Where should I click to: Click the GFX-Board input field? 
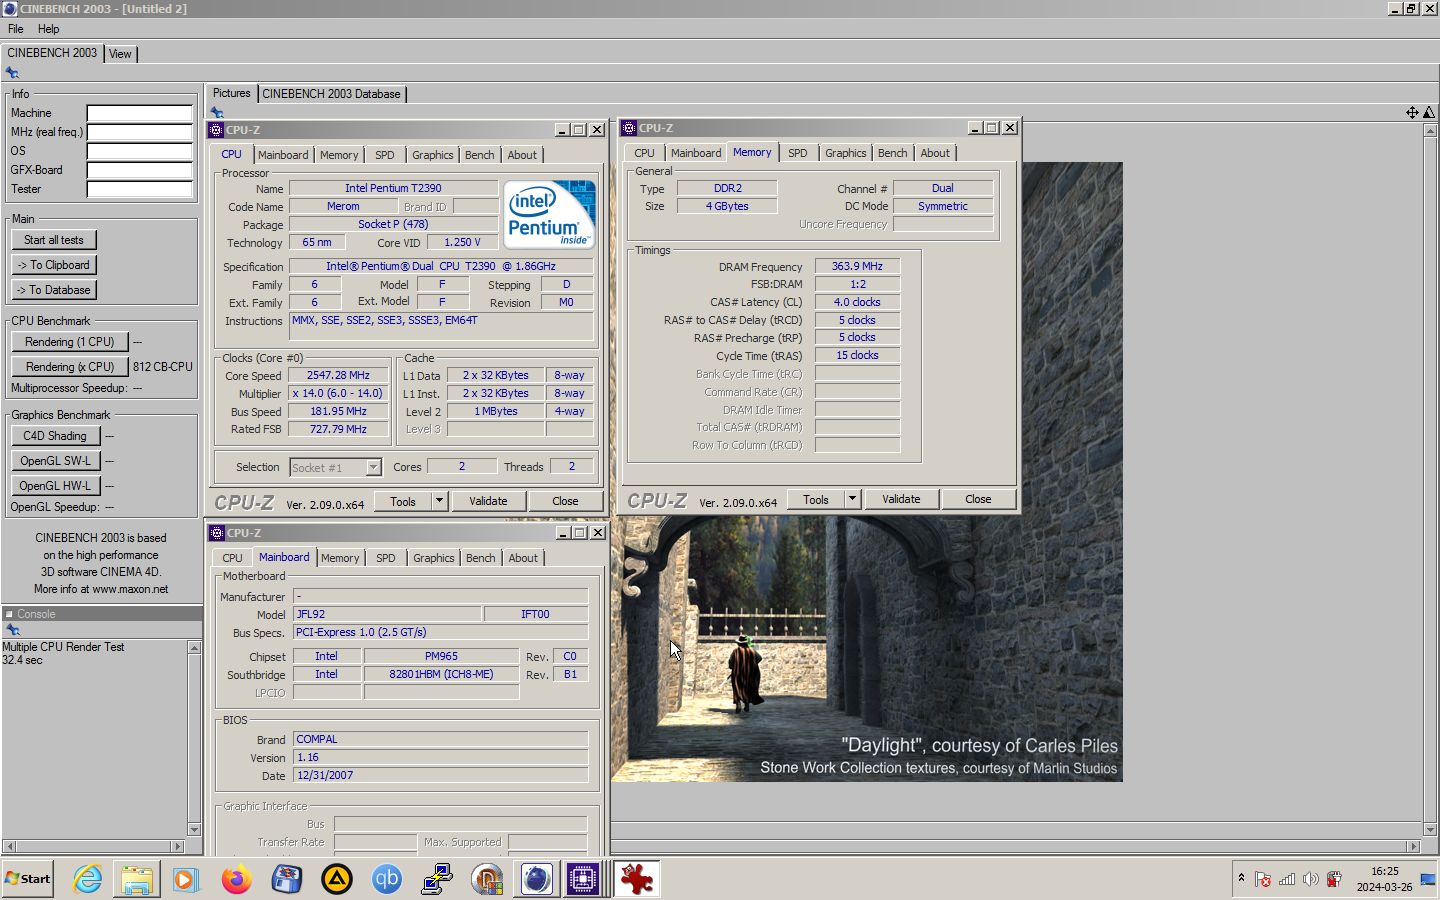click(x=139, y=170)
